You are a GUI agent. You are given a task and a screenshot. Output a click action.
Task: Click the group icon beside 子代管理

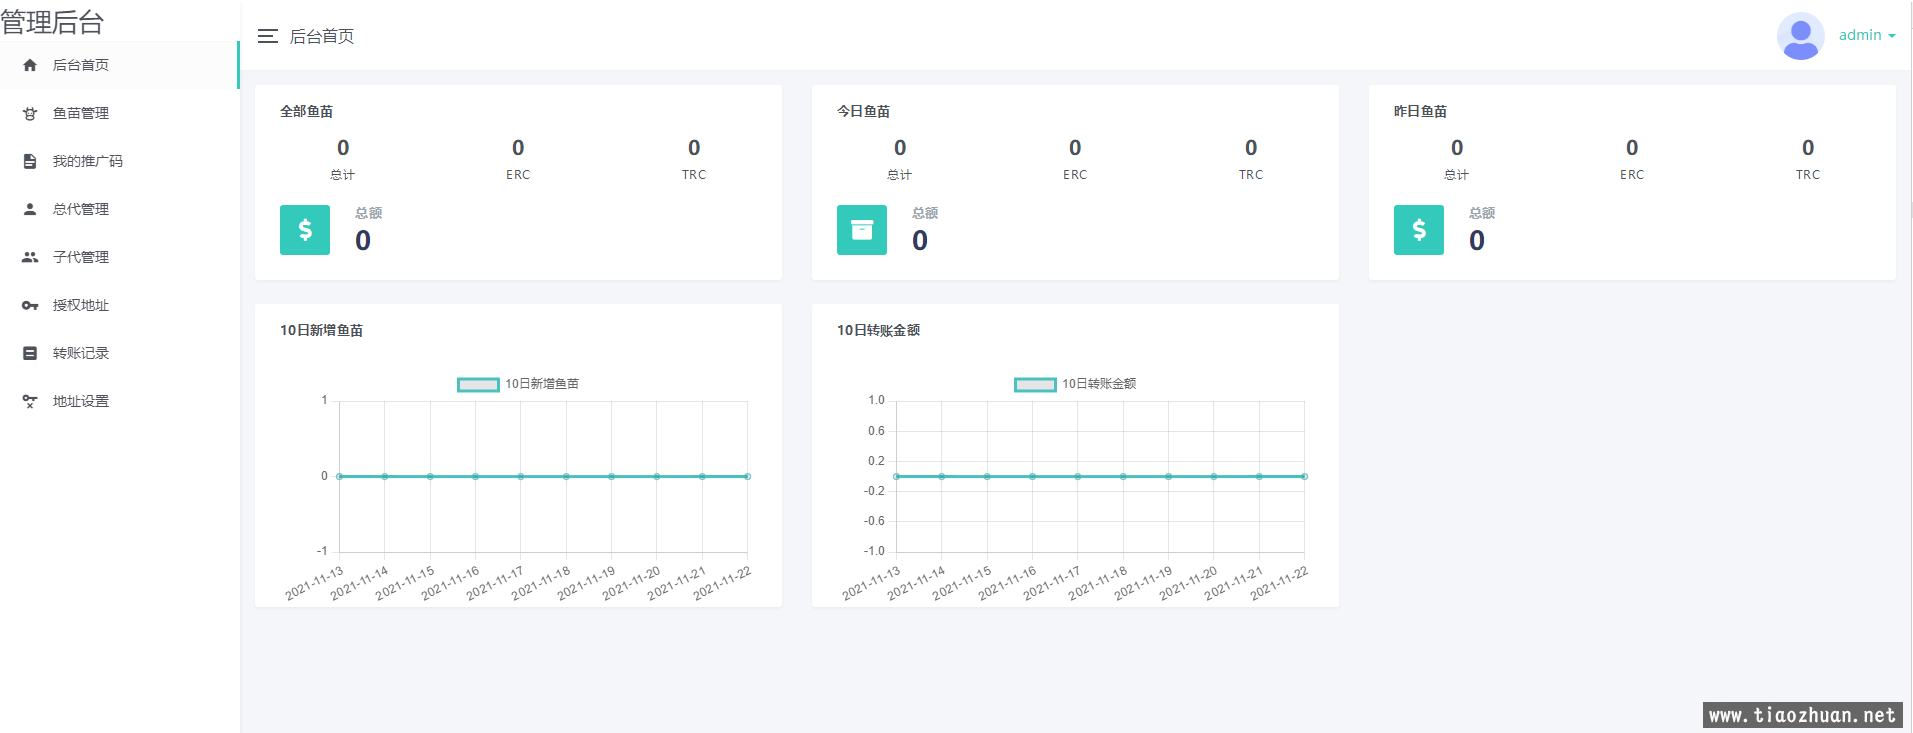pos(30,257)
